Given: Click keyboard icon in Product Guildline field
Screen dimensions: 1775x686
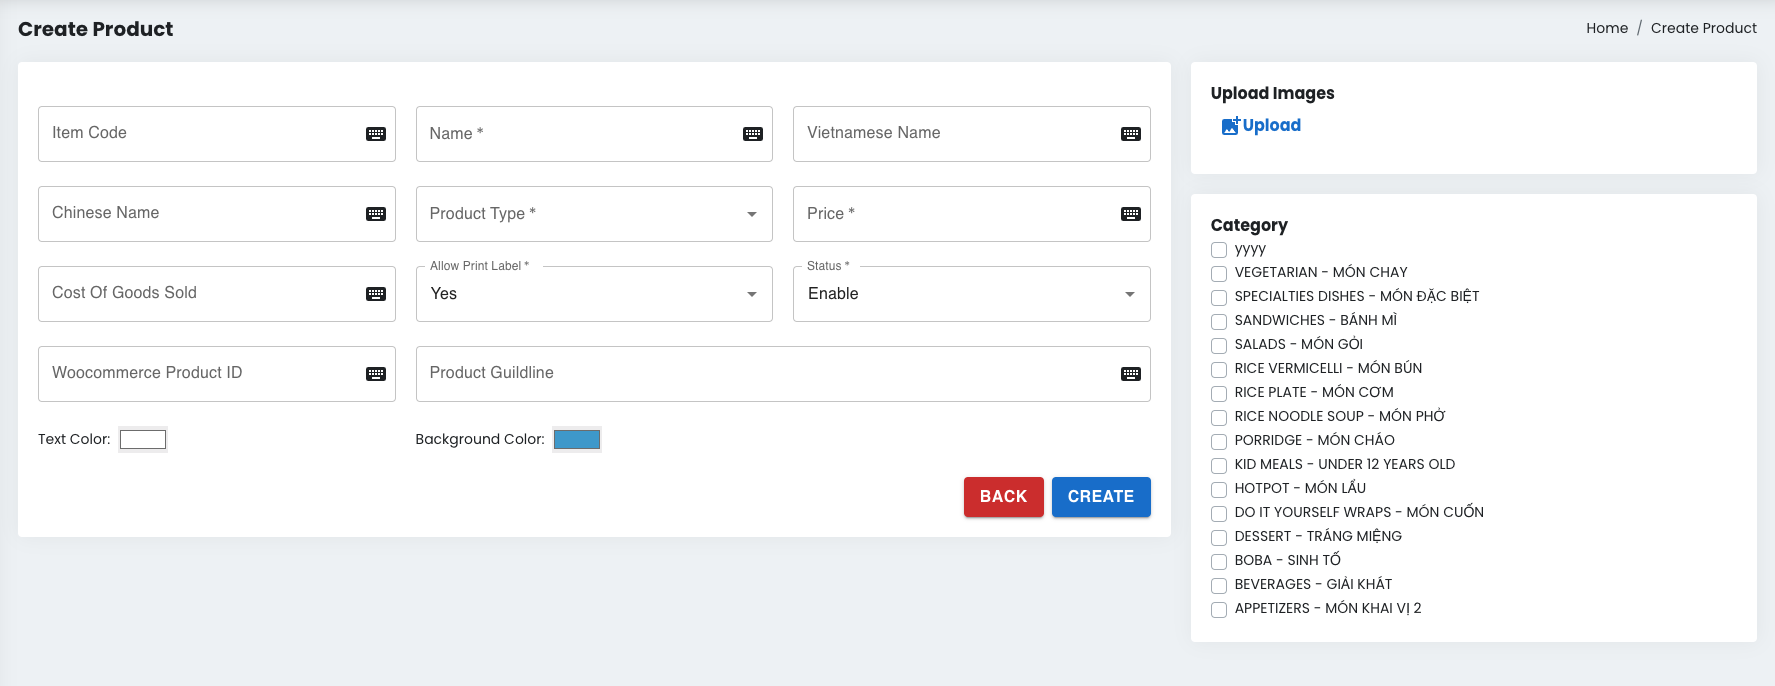Looking at the screenshot, I should click(1131, 374).
